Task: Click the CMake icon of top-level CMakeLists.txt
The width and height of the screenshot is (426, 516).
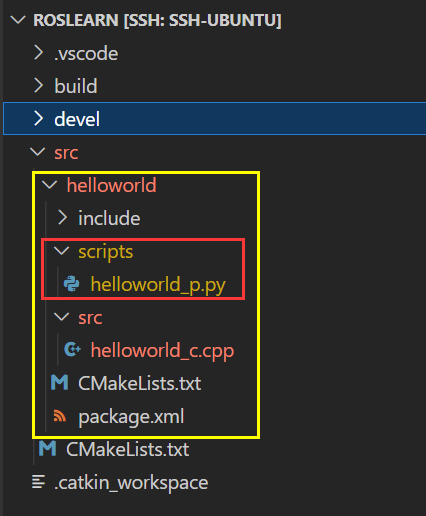Action: point(47,449)
